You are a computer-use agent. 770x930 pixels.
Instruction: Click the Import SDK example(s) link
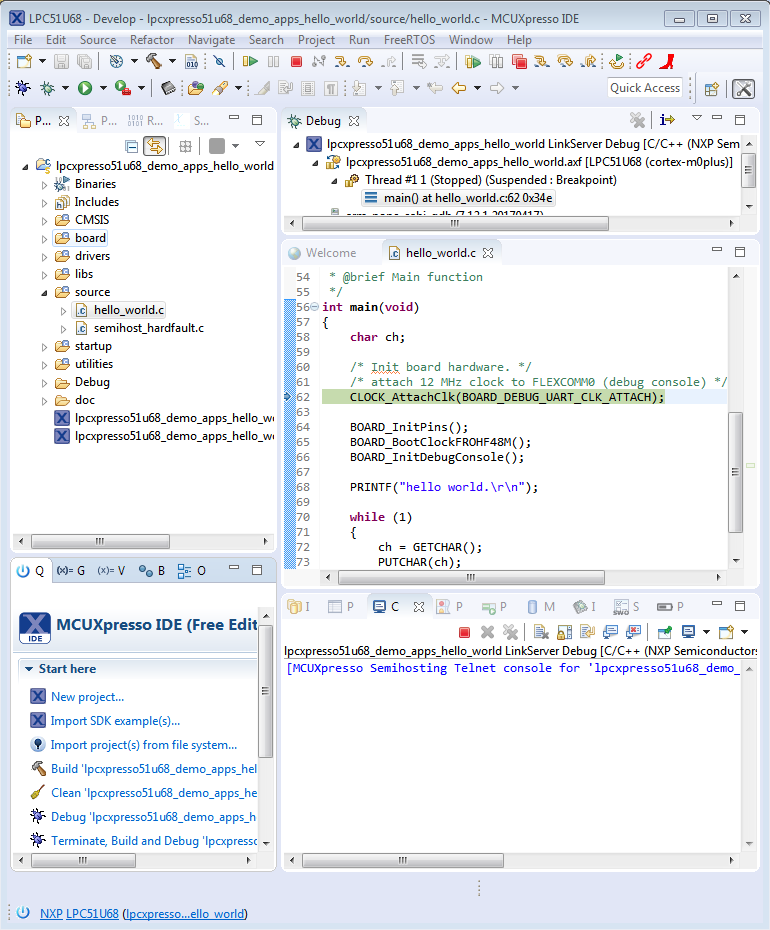click(x=115, y=721)
